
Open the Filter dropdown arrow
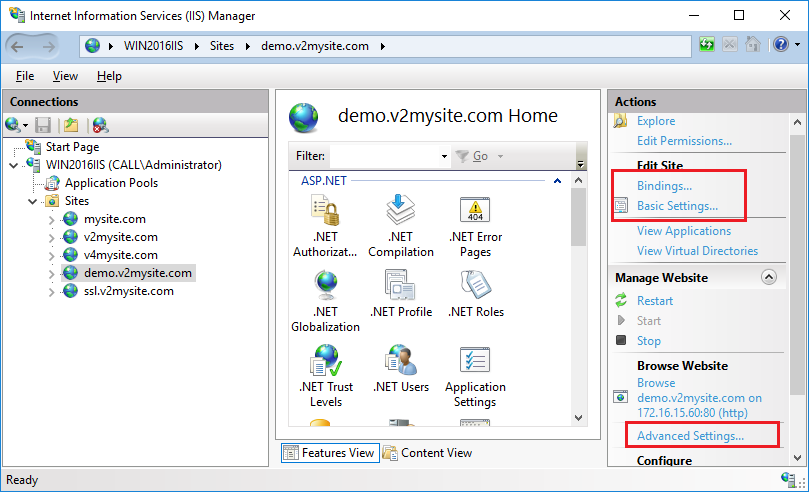pyautogui.click(x=444, y=156)
